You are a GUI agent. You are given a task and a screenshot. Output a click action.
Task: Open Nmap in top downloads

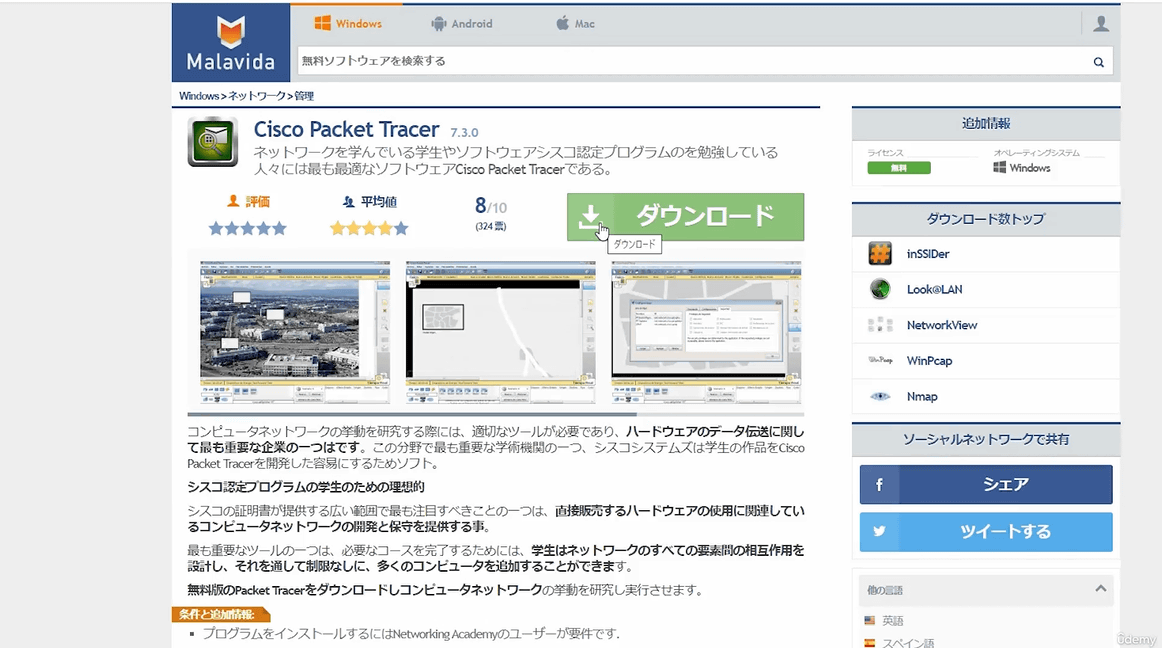(922, 397)
